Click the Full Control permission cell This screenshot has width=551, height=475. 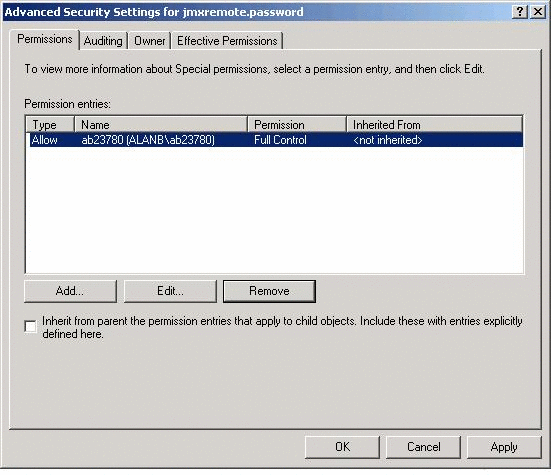click(x=280, y=140)
